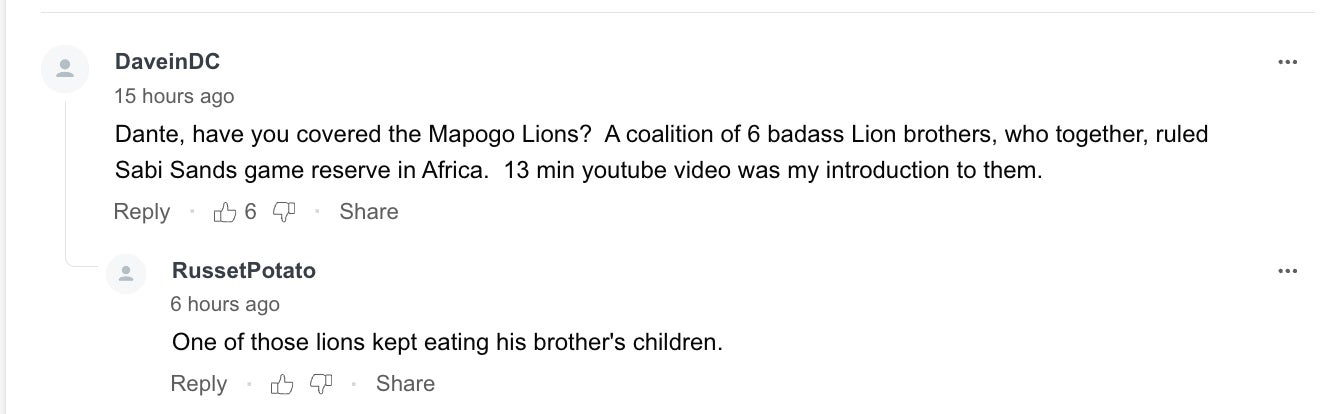Click thumbs down on RussetPotato's reply
Viewport: 1344px width, 414px height.
[x=321, y=384]
